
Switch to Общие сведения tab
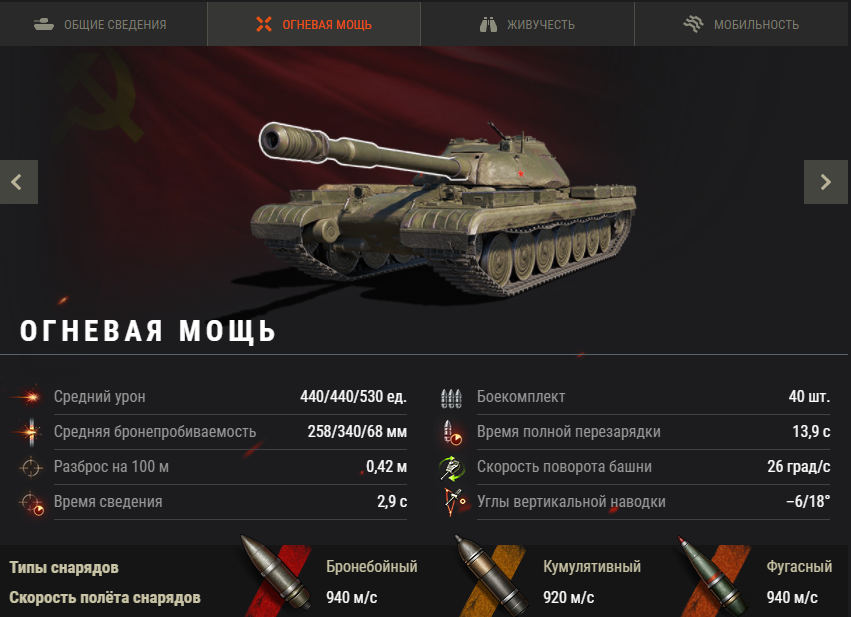[103, 24]
